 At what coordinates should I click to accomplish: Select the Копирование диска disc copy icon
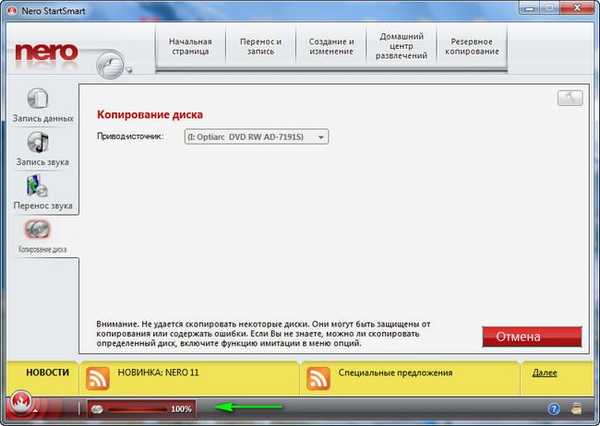point(38,229)
